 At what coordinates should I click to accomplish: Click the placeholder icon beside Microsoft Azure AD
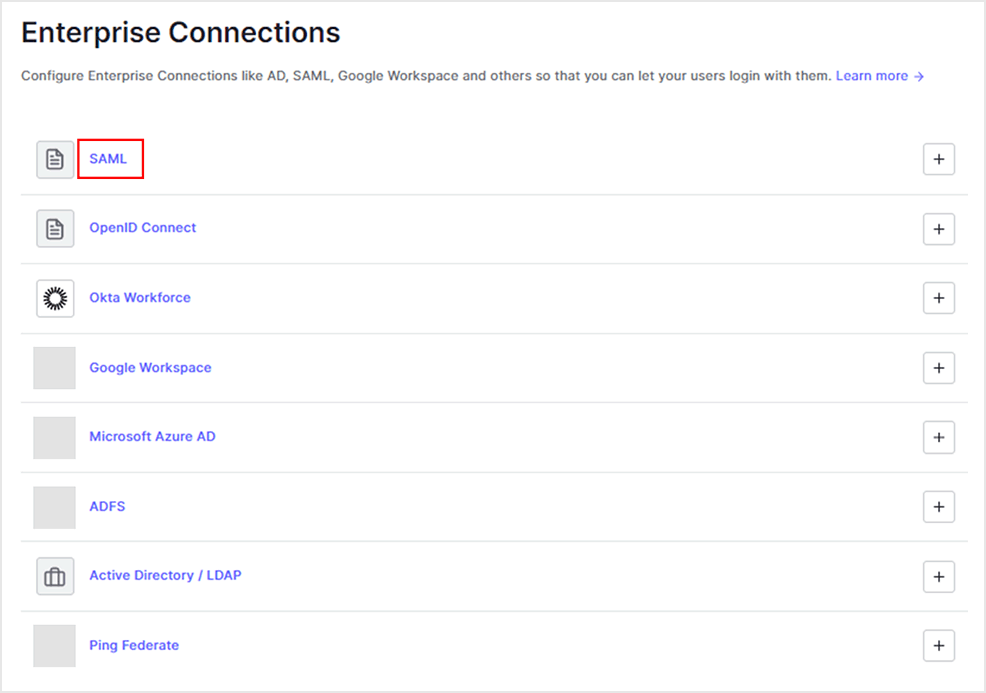55,437
